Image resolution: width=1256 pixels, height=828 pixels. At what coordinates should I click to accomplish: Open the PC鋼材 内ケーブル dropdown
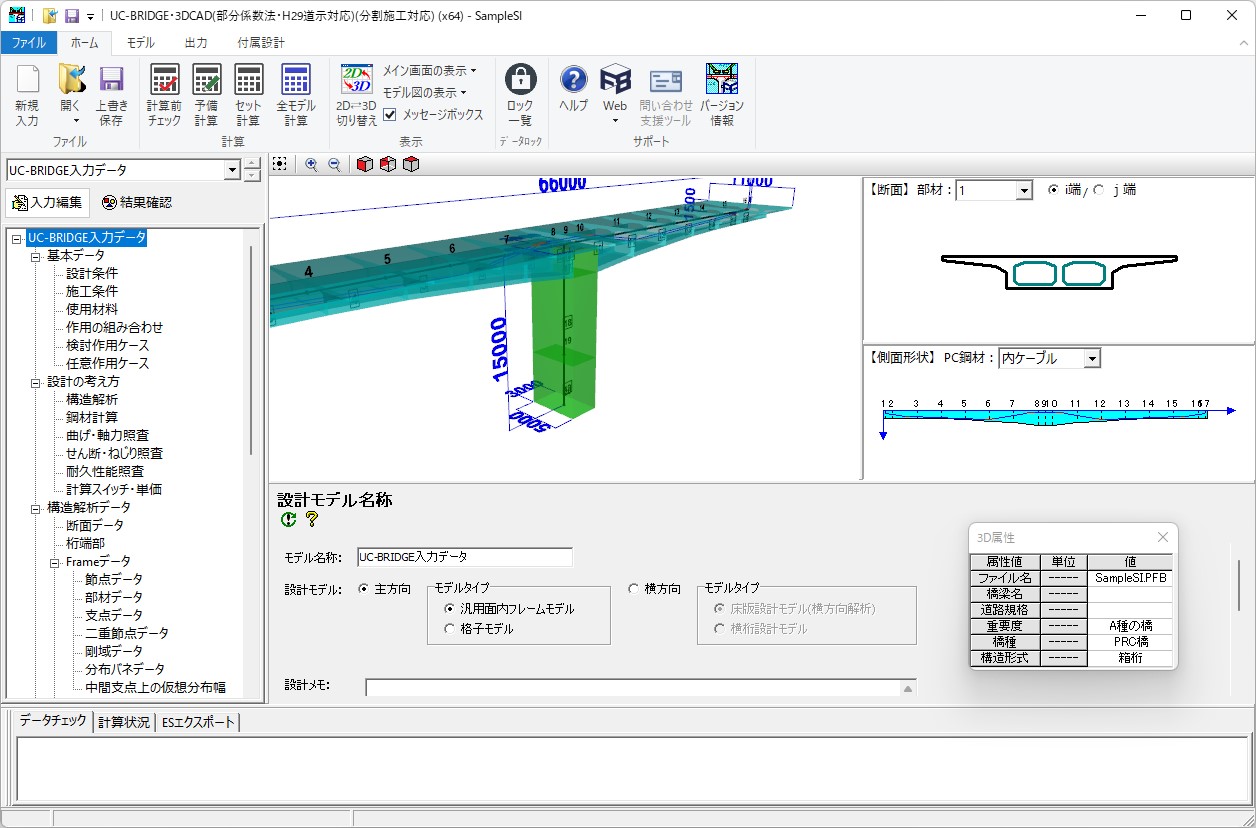click(x=1091, y=358)
